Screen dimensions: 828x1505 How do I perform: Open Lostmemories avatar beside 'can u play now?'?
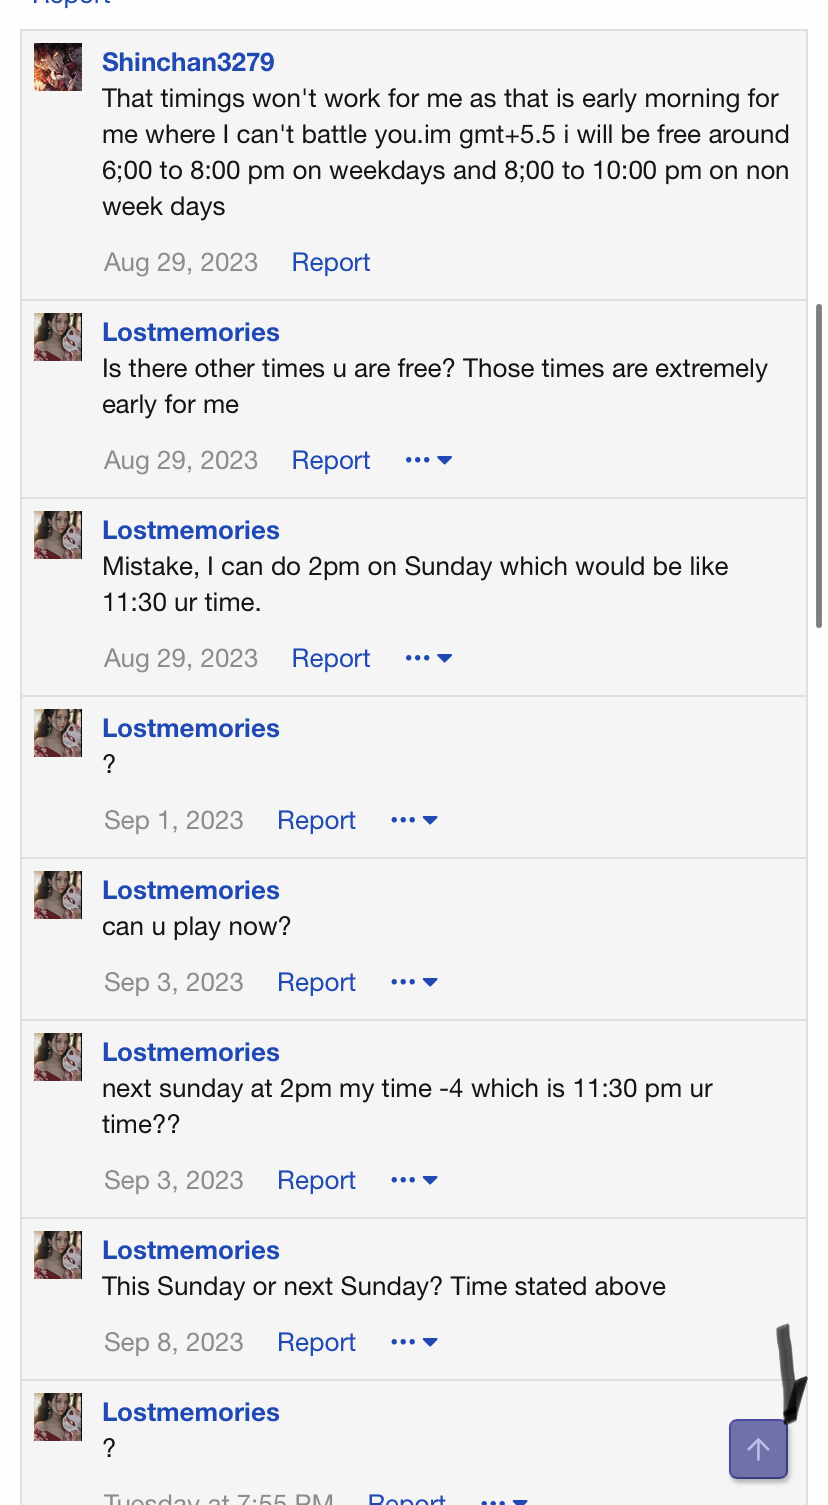pyautogui.click(x=58, y=895)
